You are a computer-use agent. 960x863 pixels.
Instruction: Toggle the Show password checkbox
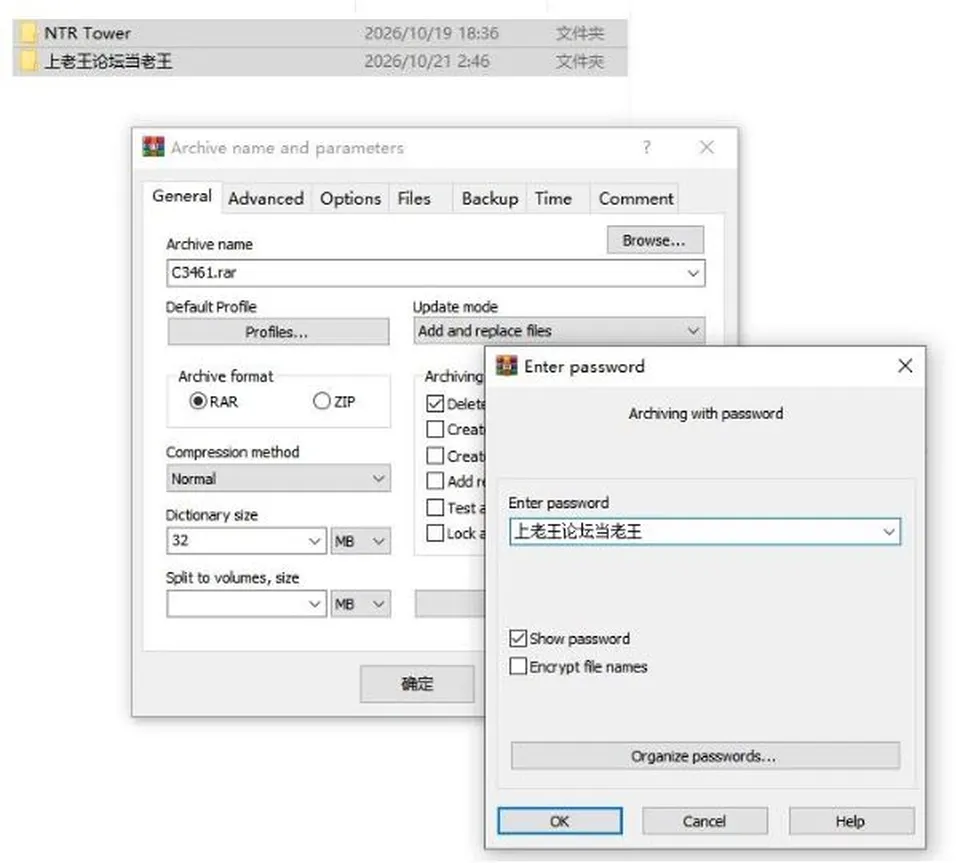518,638
